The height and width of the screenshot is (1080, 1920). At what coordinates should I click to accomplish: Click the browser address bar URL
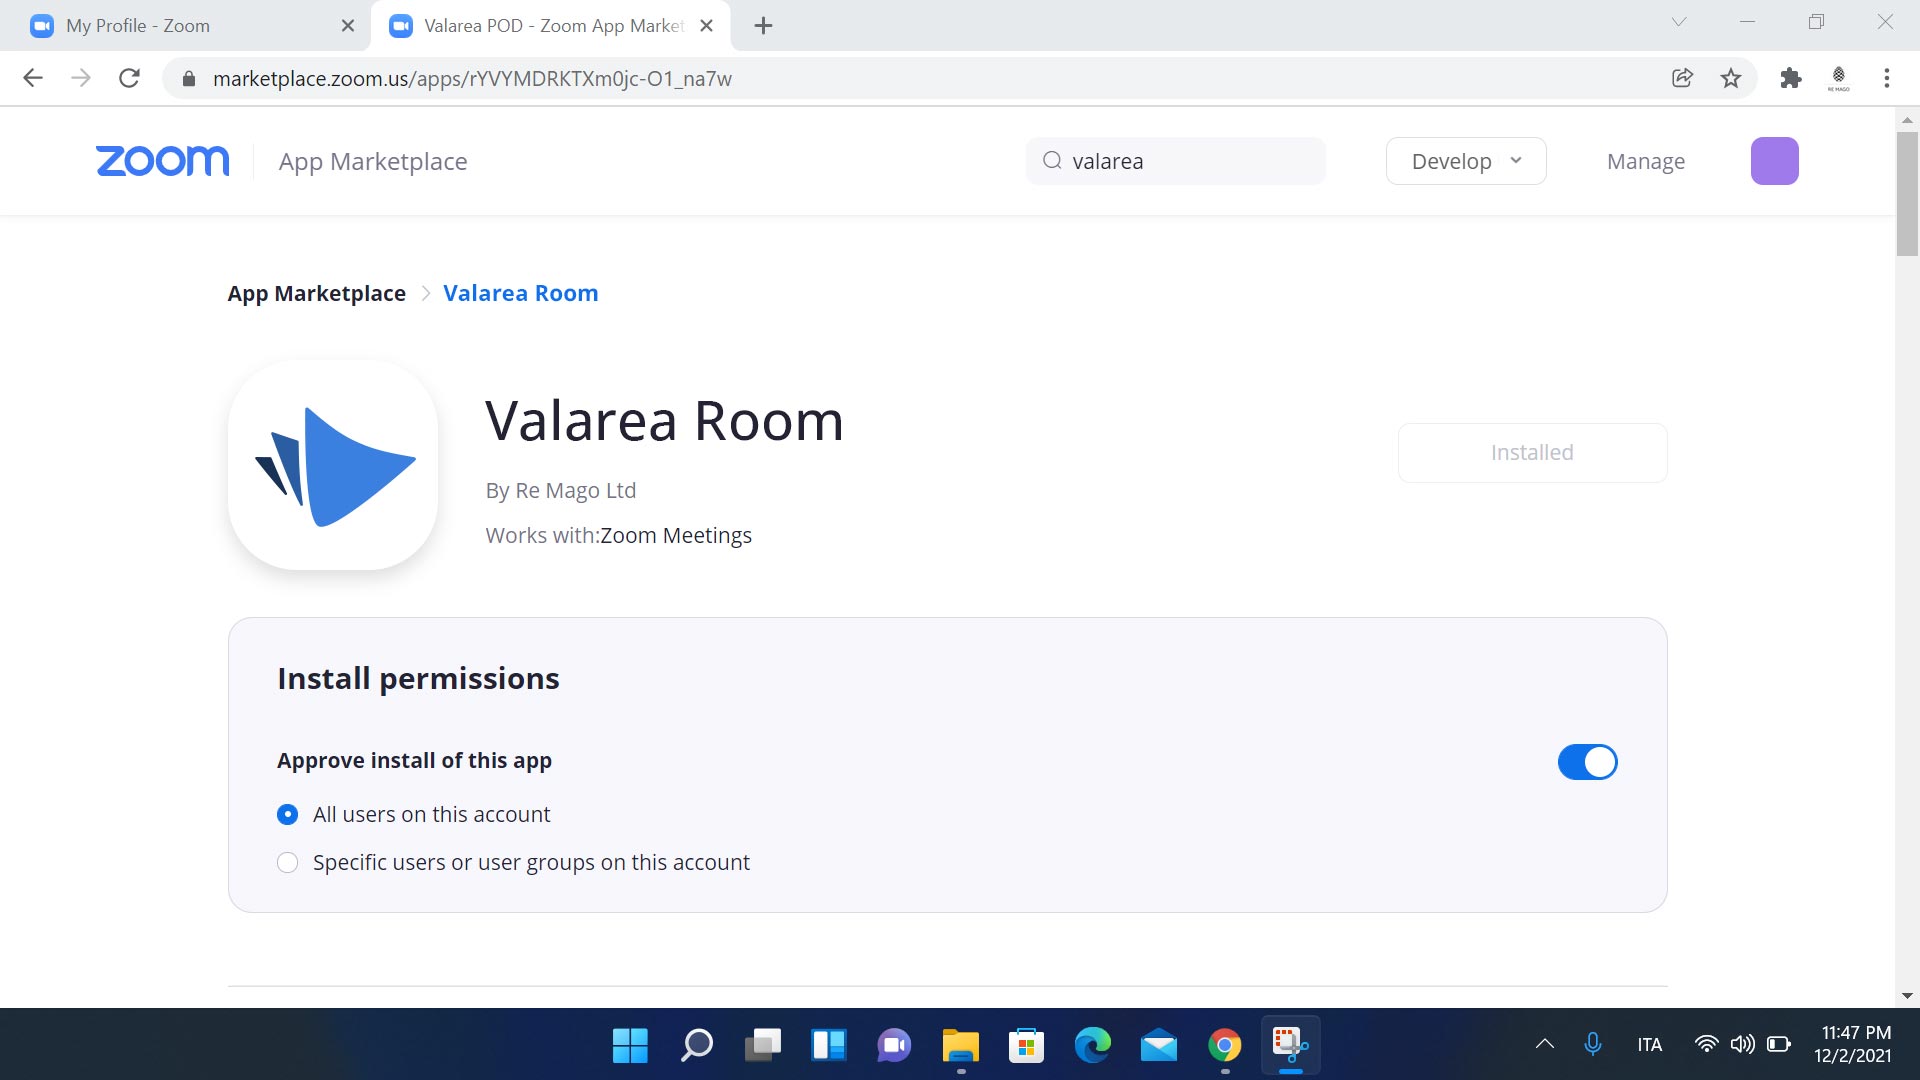click(x=472, y=78)
